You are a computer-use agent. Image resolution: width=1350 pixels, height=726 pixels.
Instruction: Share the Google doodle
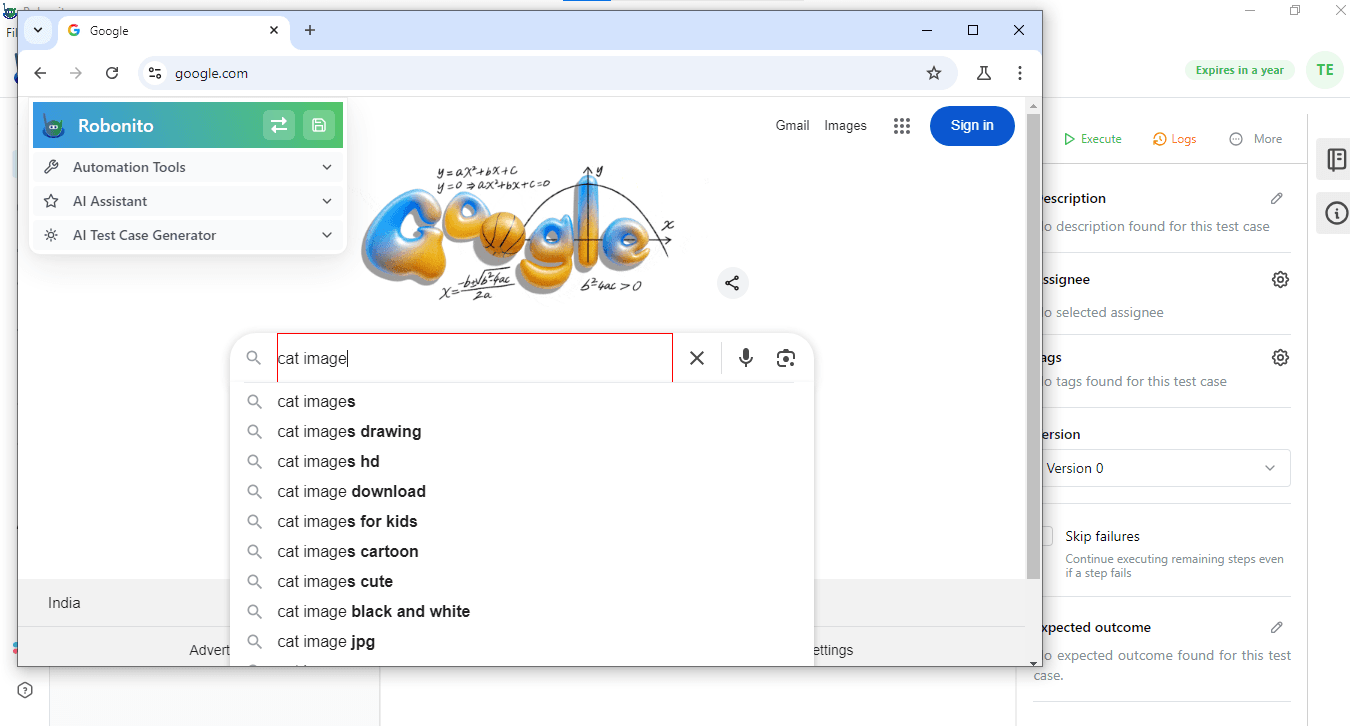(x=732, y=283)
